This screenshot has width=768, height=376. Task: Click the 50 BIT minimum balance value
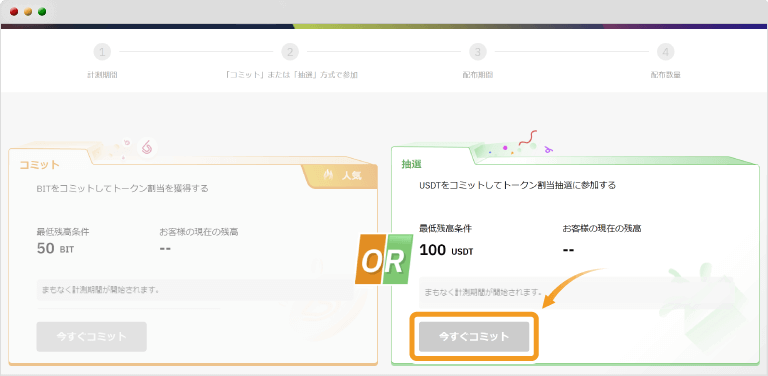click(55, 249)
